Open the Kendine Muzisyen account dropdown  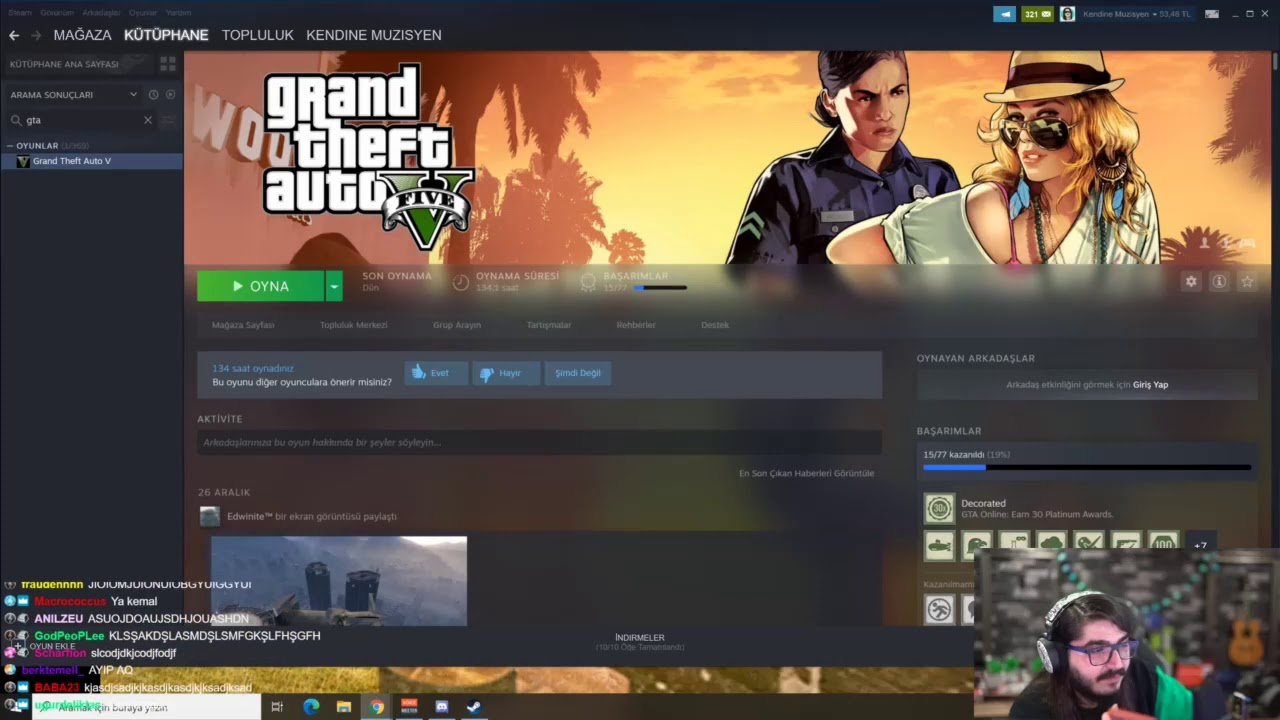1137,14
